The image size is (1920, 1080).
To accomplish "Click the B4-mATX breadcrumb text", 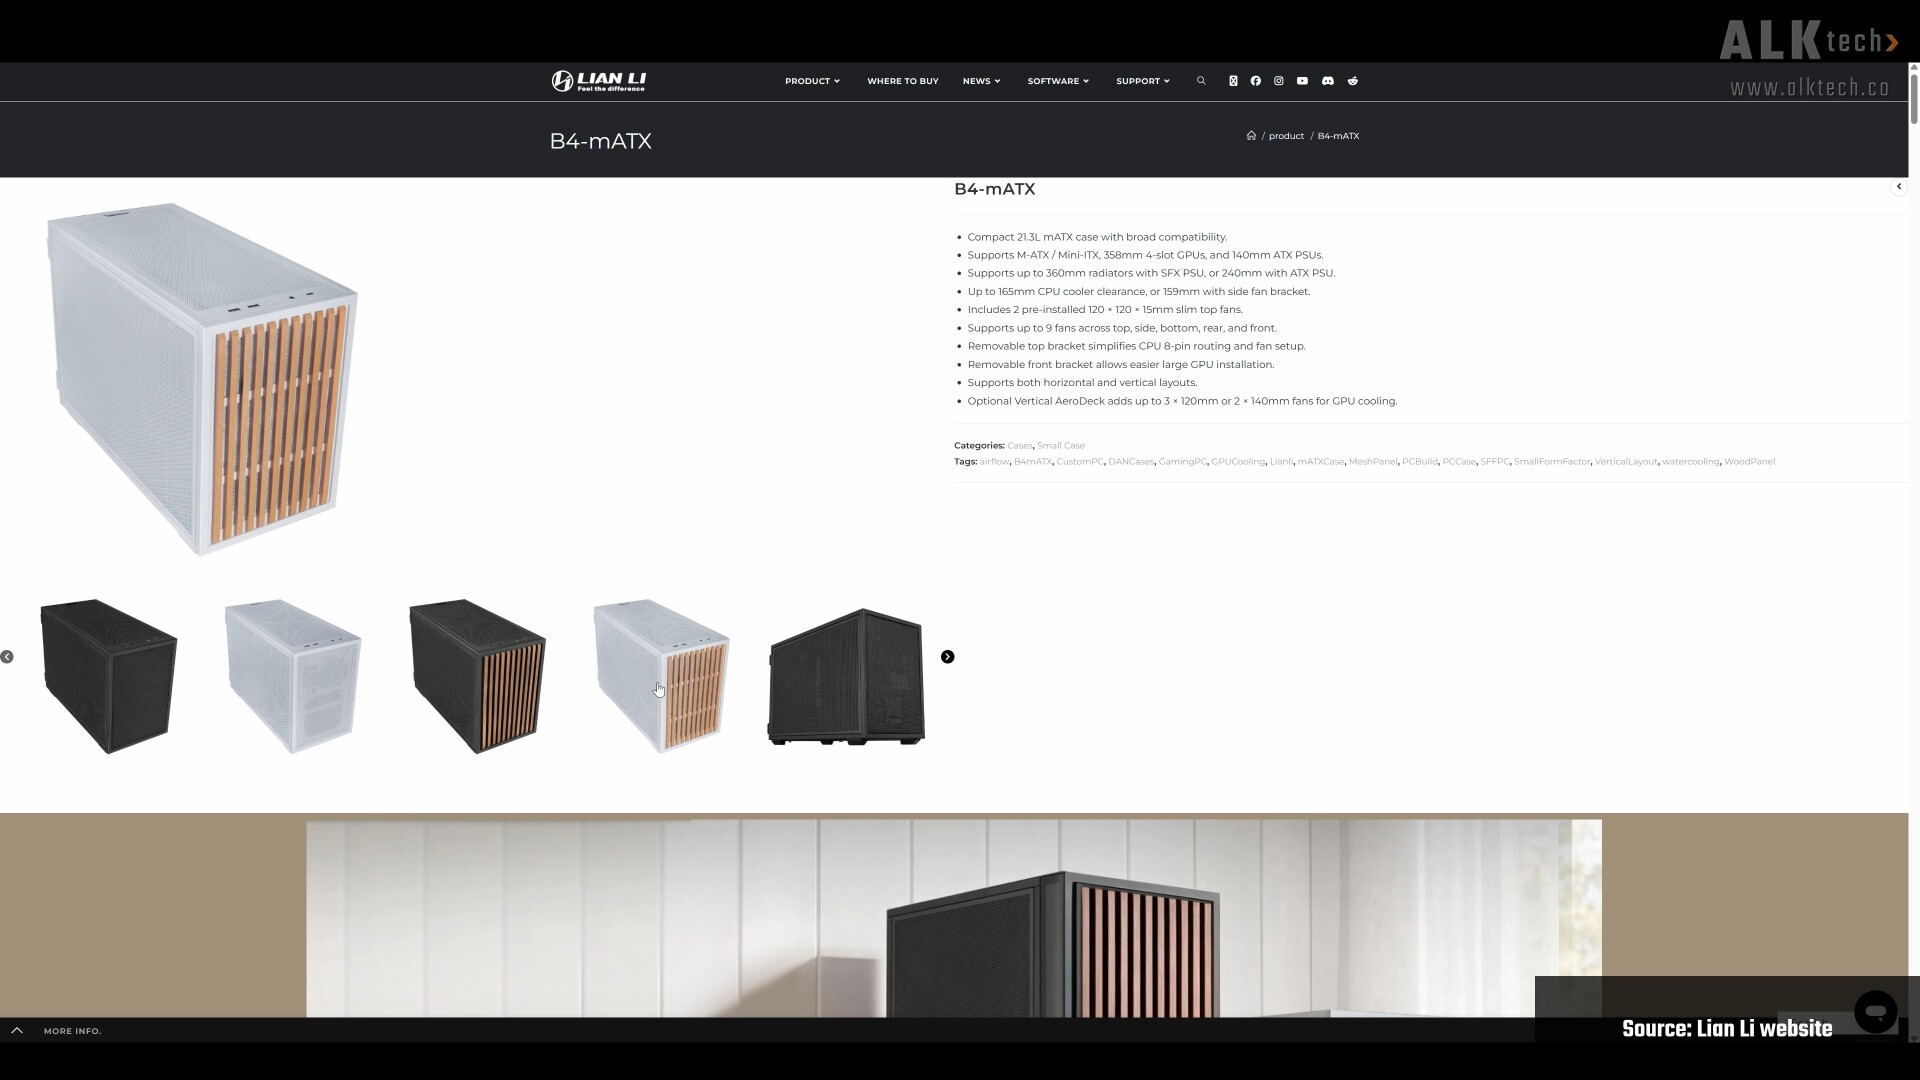I will 1338,136.
